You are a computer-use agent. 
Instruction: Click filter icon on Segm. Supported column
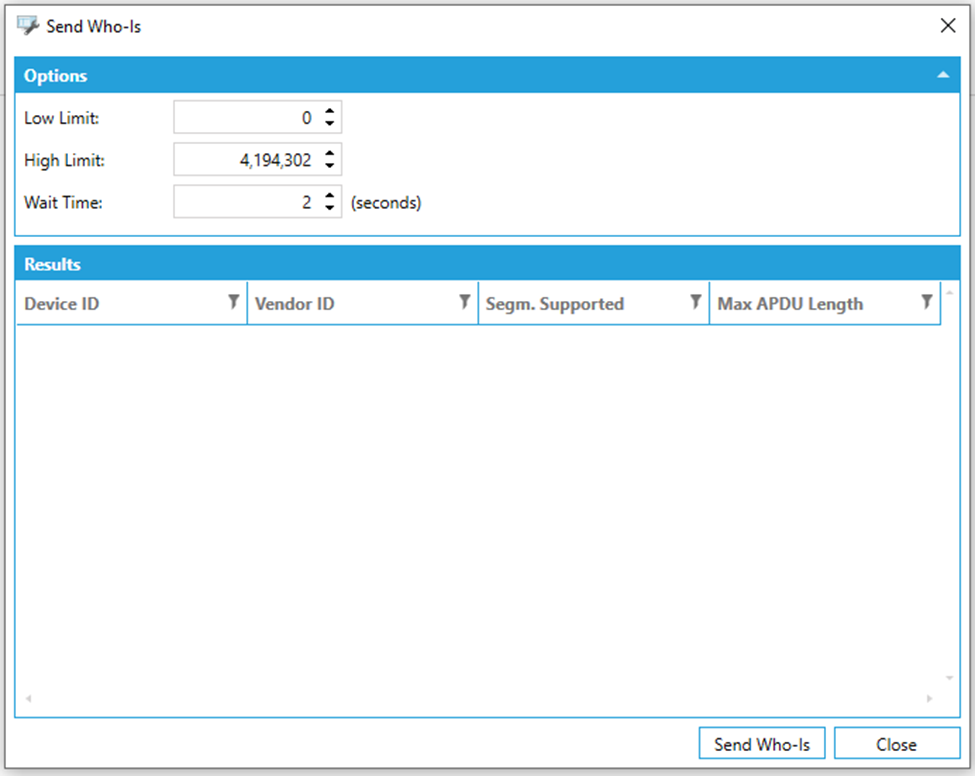[695, 303]
